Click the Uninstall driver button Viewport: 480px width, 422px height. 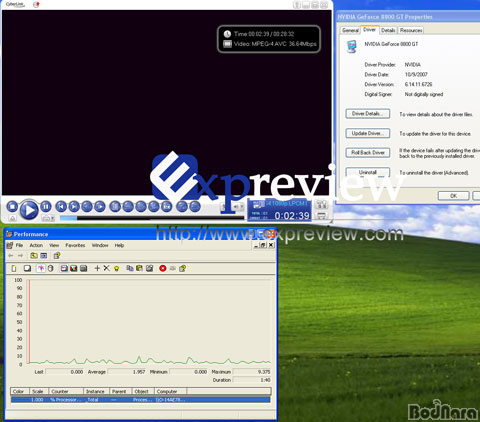coord(368,172)
